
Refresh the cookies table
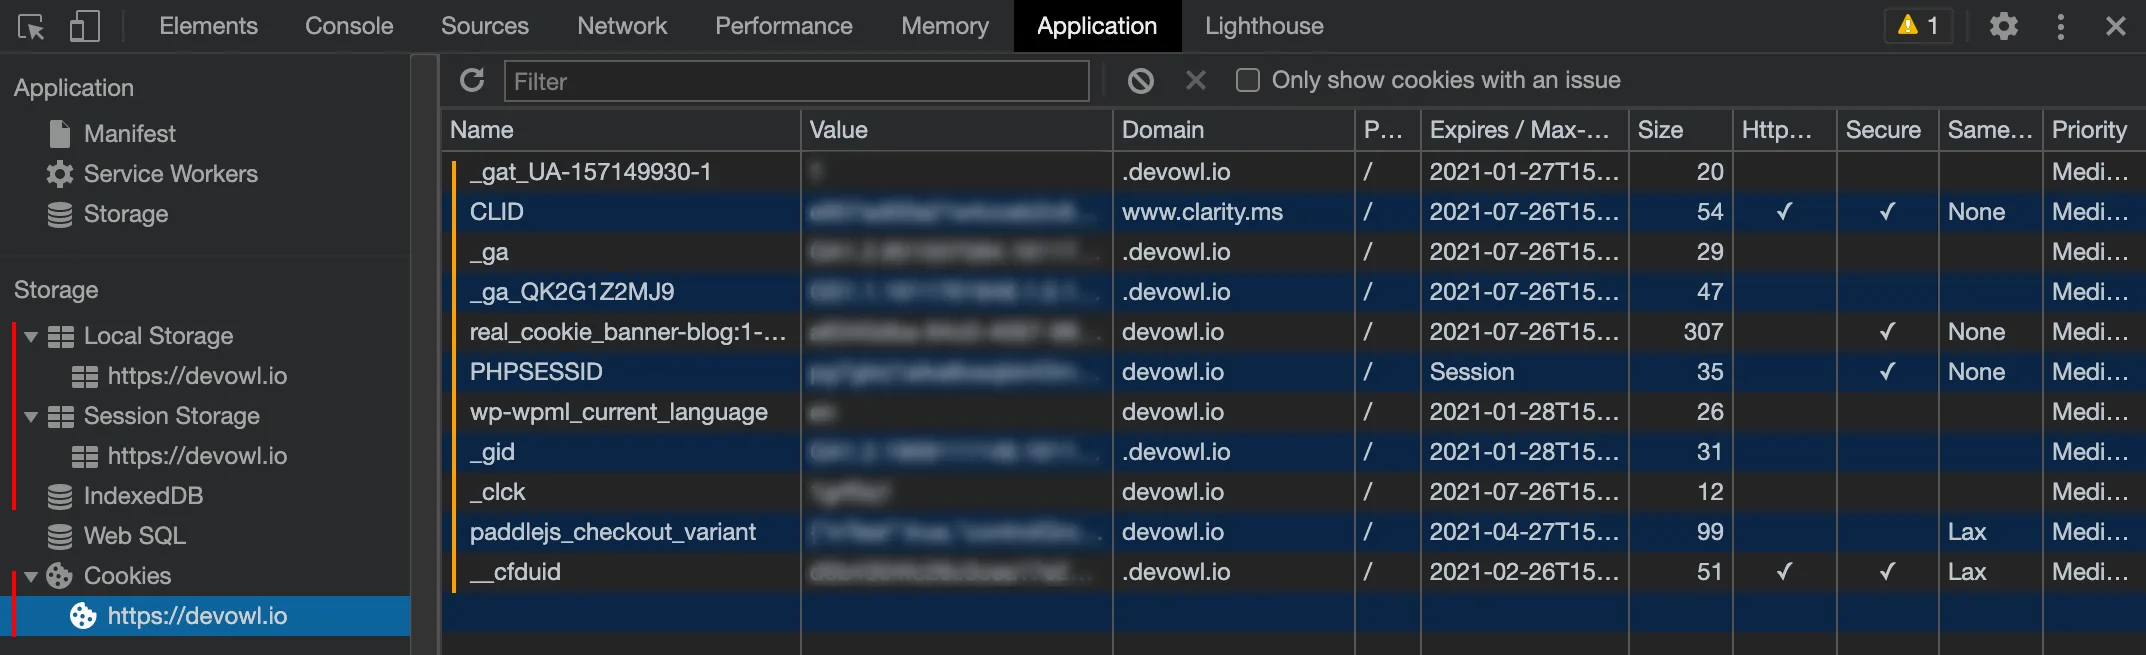tap(472, 81)
